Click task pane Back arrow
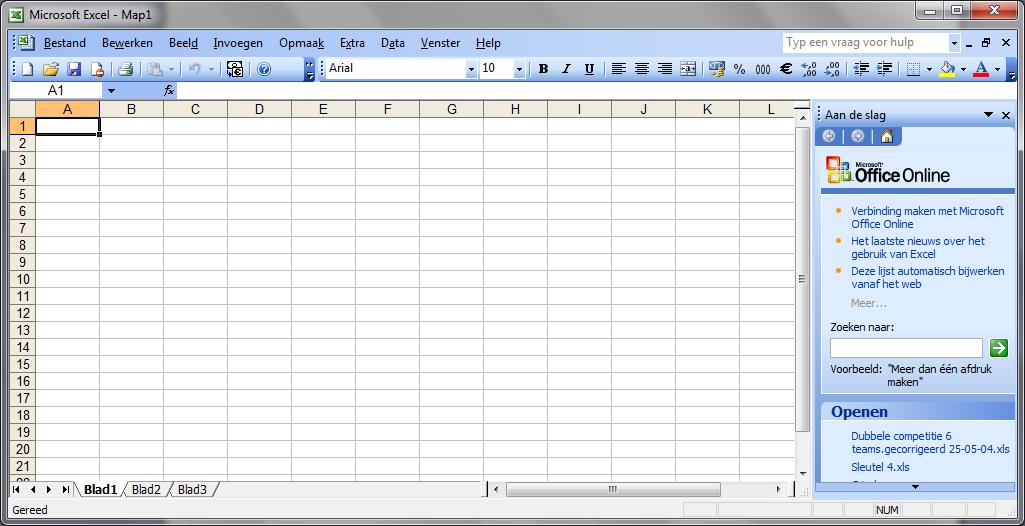This screenshot has width=1025, height=526. pyautogui.click(x=830, y=136)
